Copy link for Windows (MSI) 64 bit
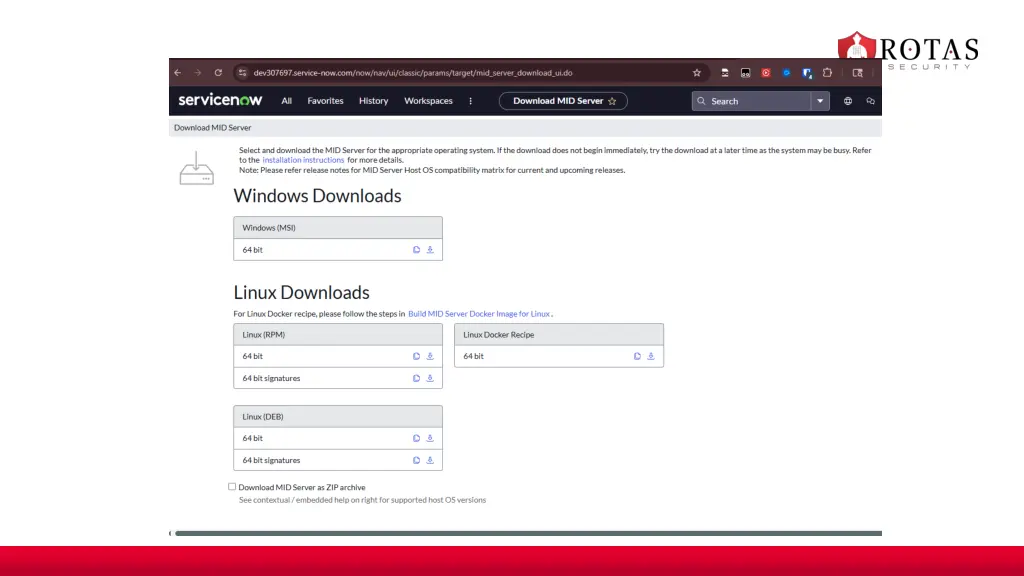 click(416, 249)
